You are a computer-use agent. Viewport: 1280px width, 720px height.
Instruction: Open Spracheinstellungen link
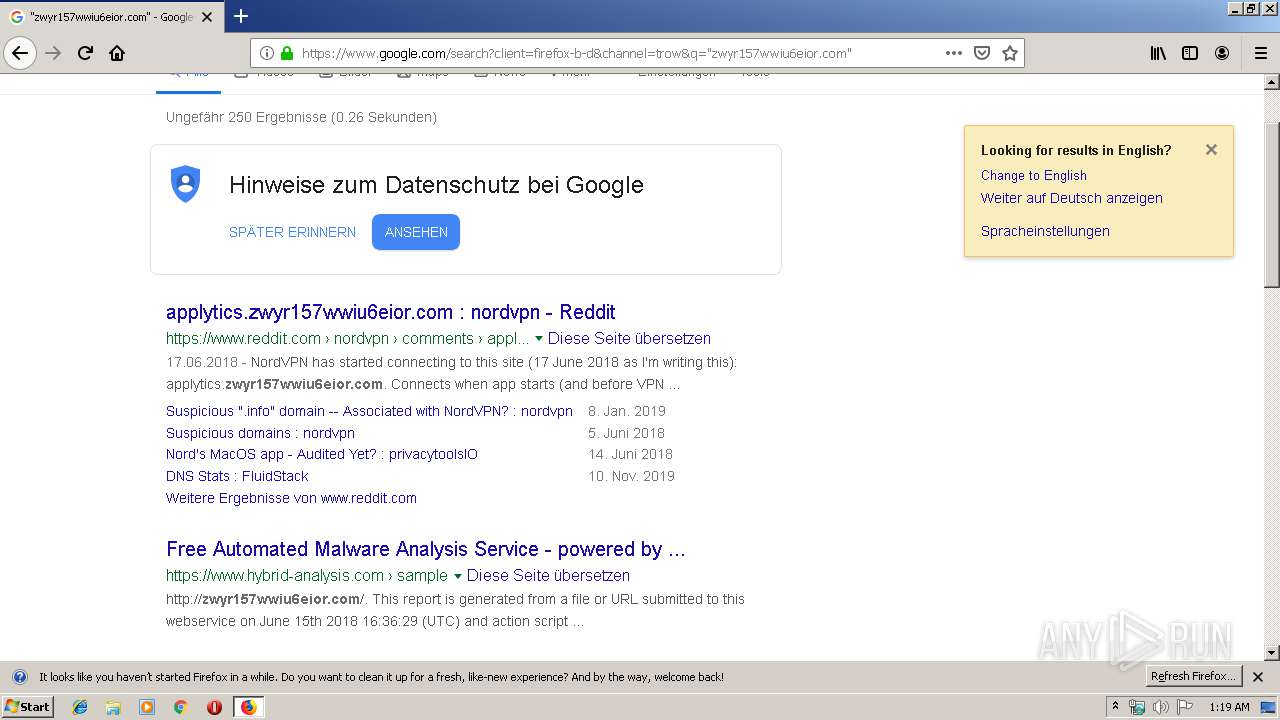[x=1045, y=231]
